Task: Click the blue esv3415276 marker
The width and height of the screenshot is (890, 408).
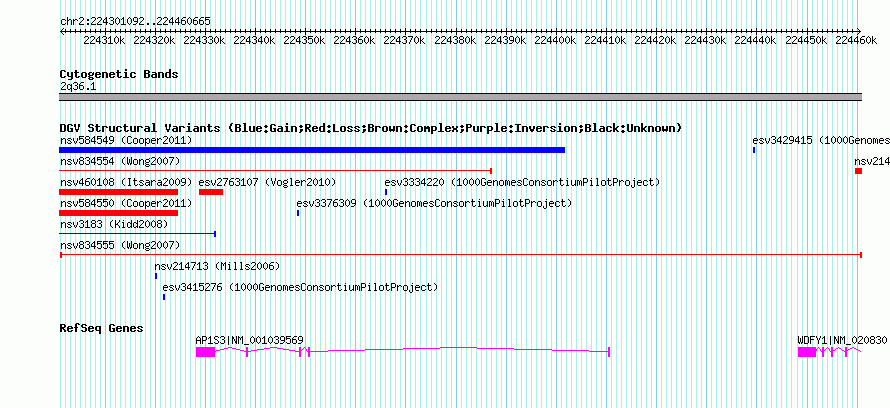Action: click(x=164, y=297)
